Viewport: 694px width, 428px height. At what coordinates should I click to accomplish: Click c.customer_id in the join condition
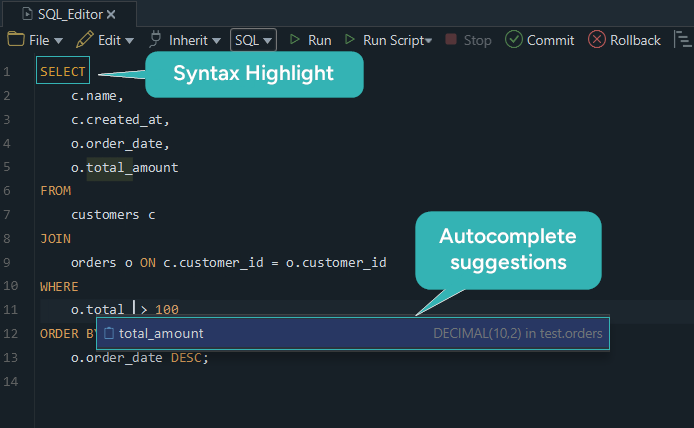point(213,263)
